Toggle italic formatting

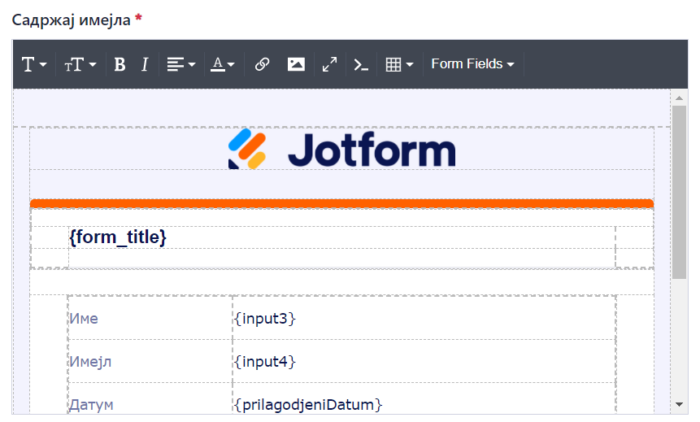[145, 65]
